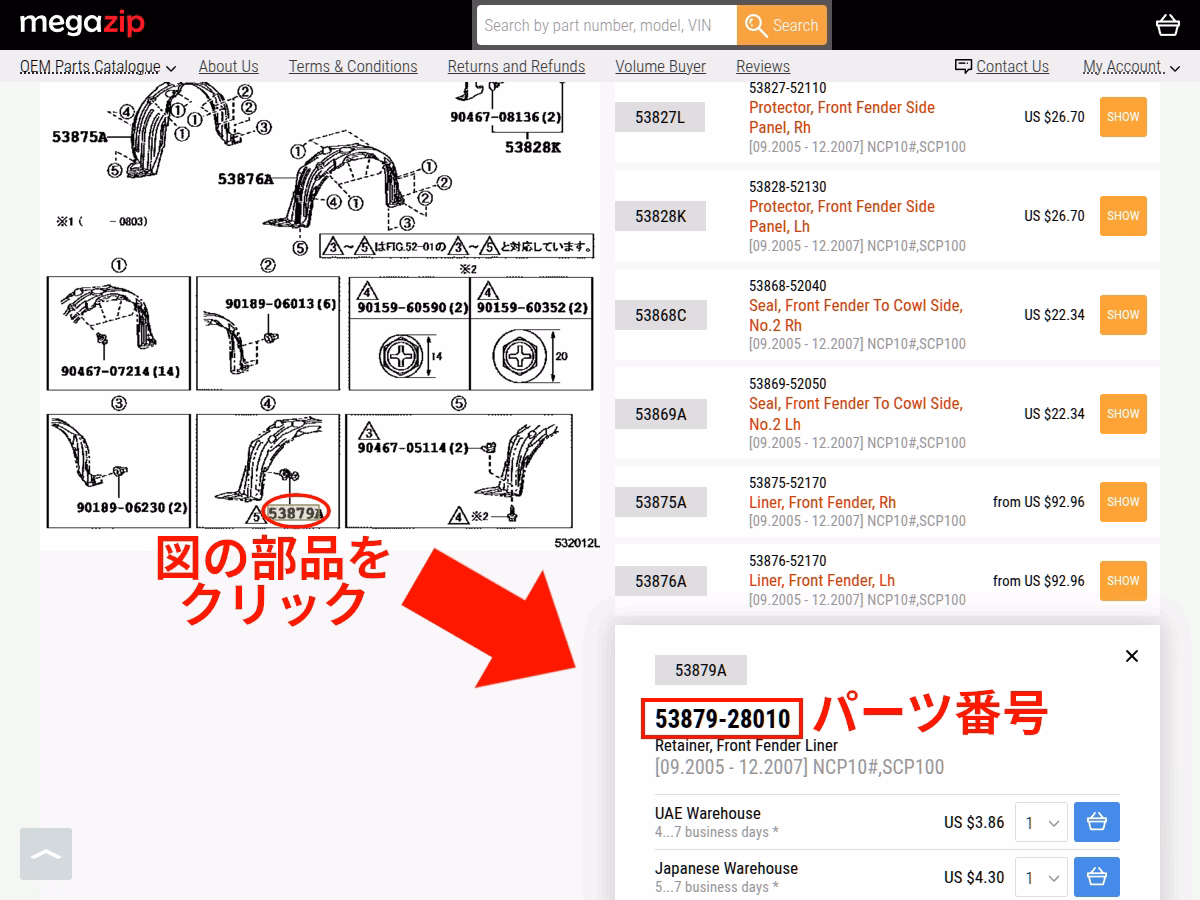Click the orange Search button
The width and height of the screenshot is (1200, 900).
(x=782, y=25)
